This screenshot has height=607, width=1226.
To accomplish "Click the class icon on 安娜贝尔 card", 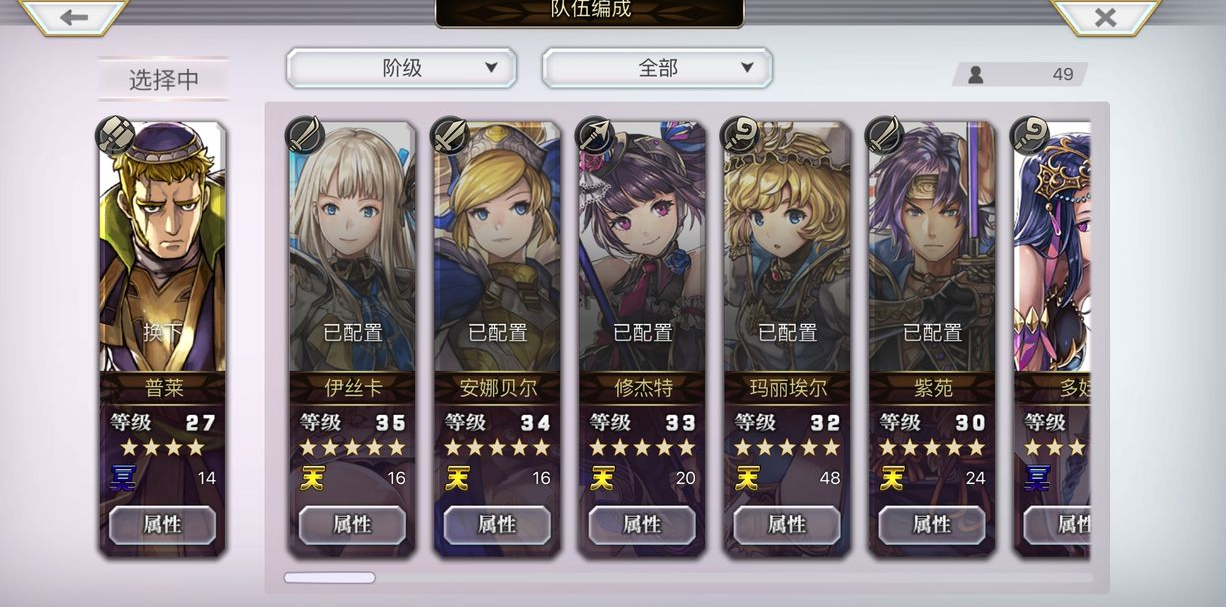I will [x=450, y=134].
